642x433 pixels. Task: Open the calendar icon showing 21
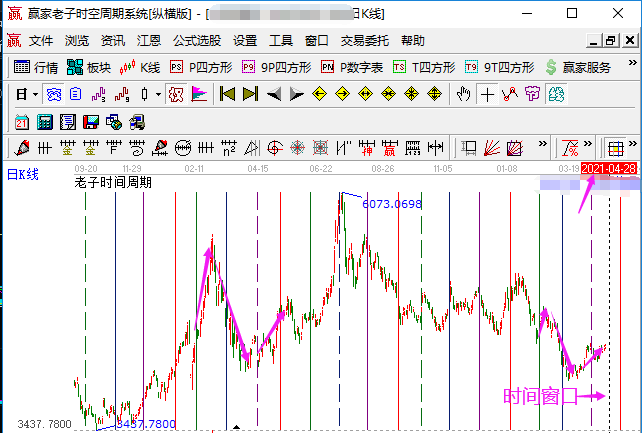22,122
